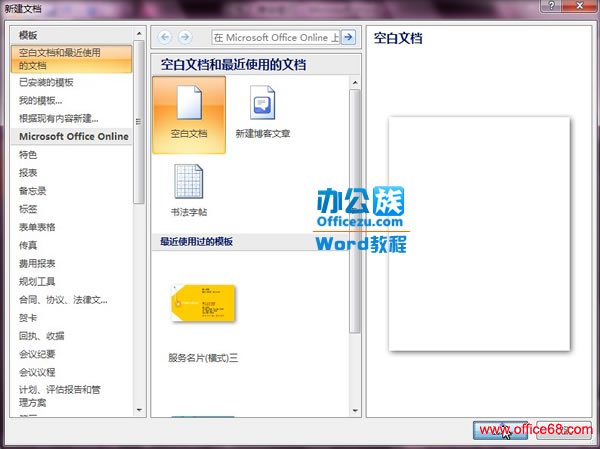Select the 空白文档 blank document icon

(189, 115)
